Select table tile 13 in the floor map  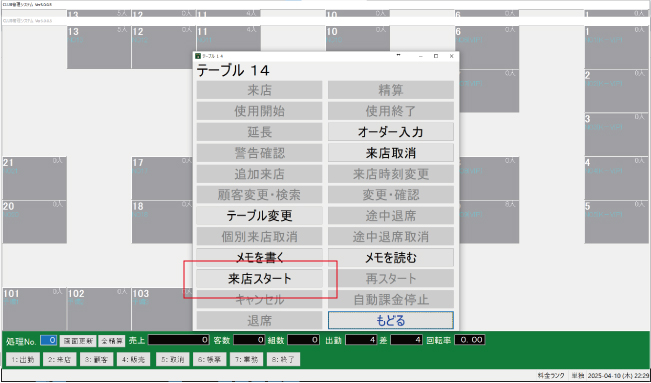click(x=99, y=47)
